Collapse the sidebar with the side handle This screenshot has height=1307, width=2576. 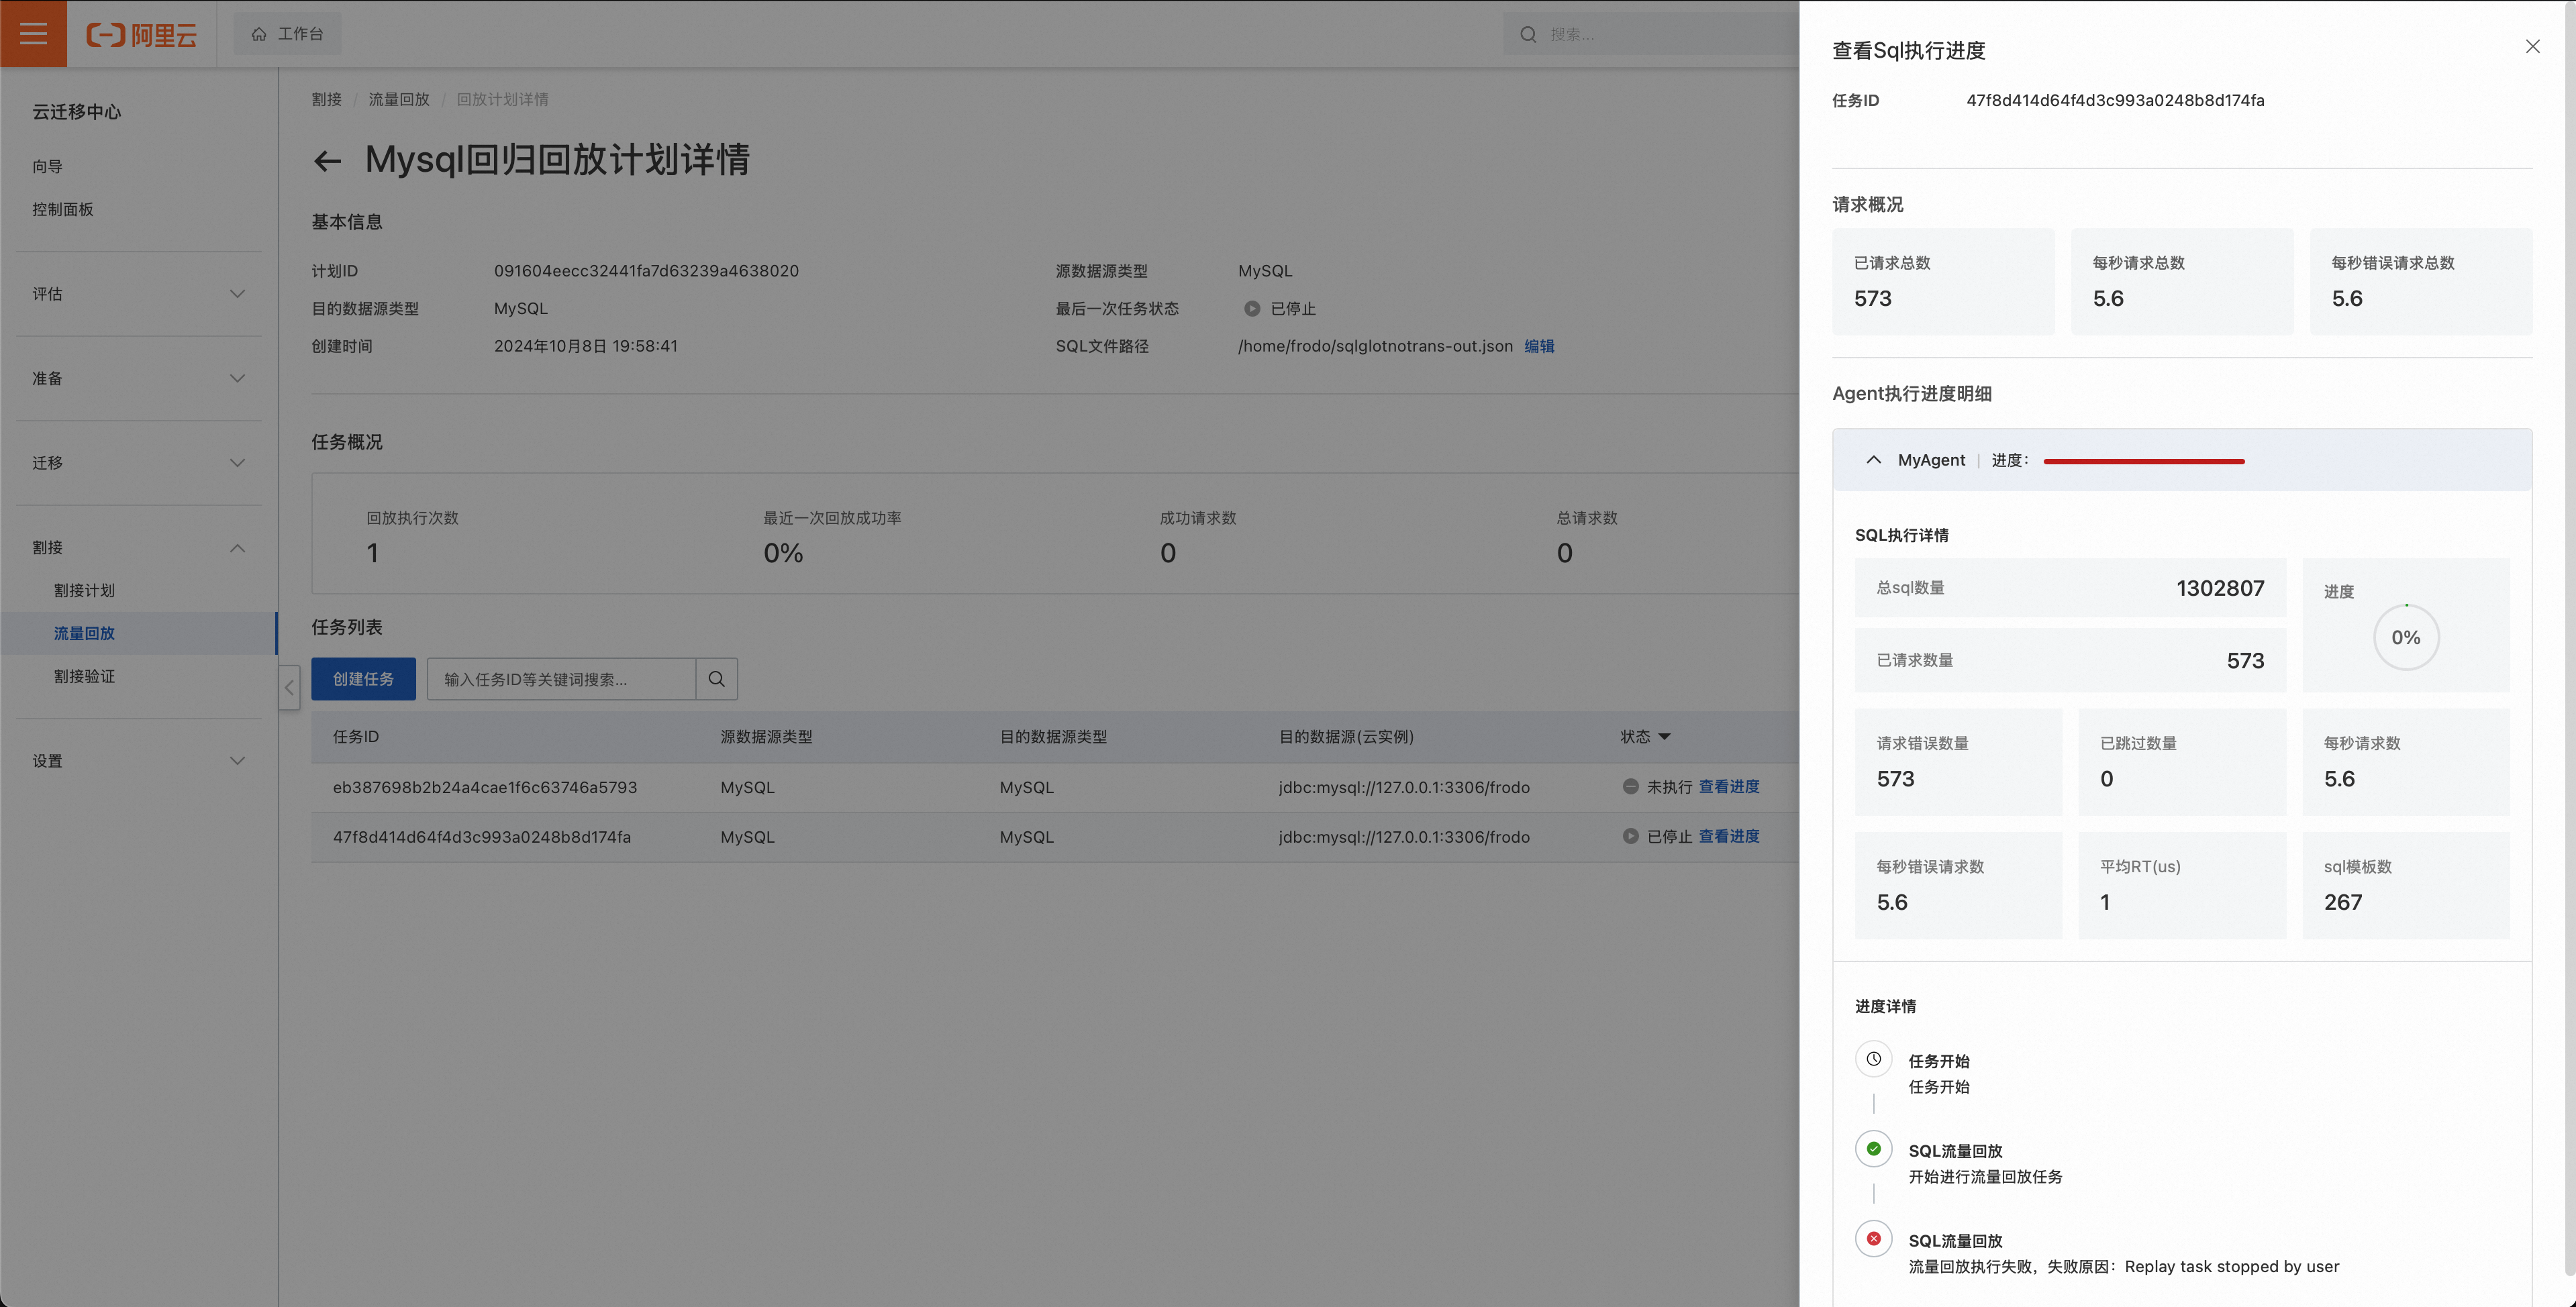point(289,688)
